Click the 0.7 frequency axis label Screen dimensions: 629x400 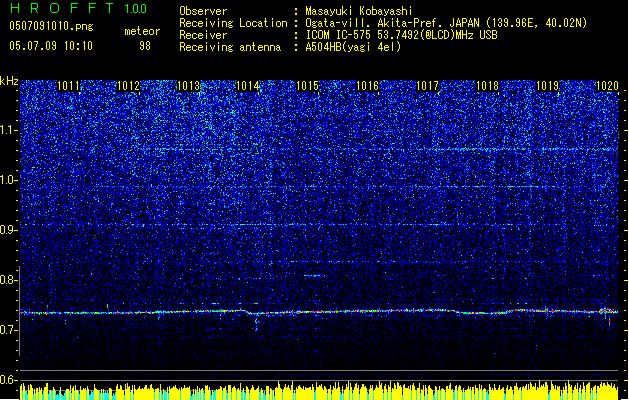pyautogui.click(x=8, y=330)
